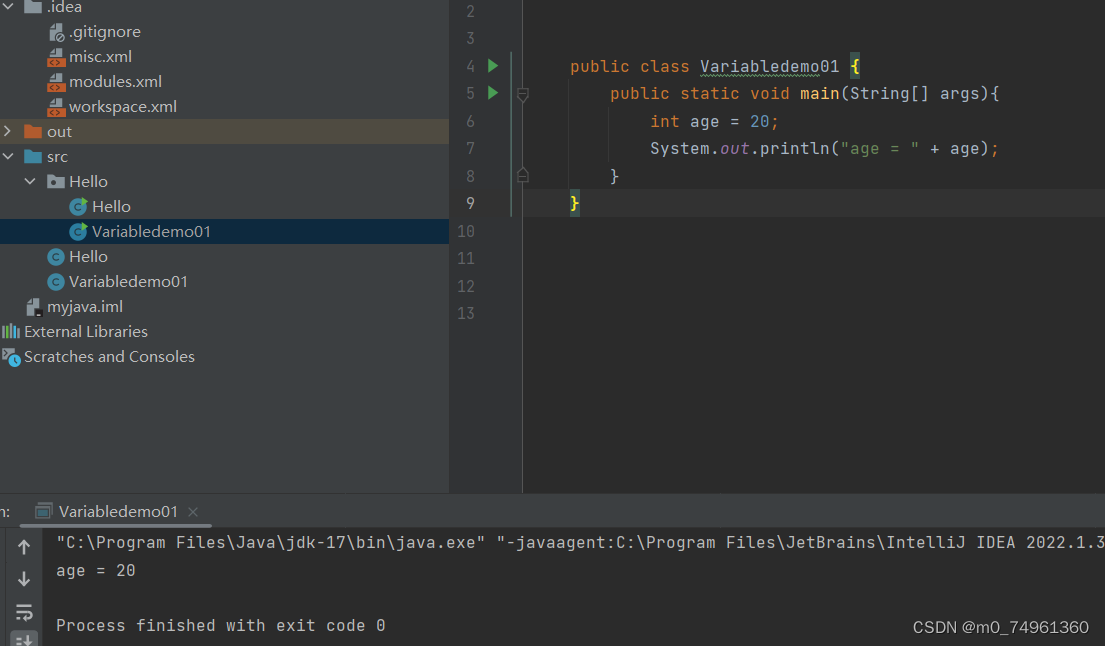The height and width of the screenshot is (646, 1105).
Task: Open Scratches and Consoles node
Action: point(109,356)
